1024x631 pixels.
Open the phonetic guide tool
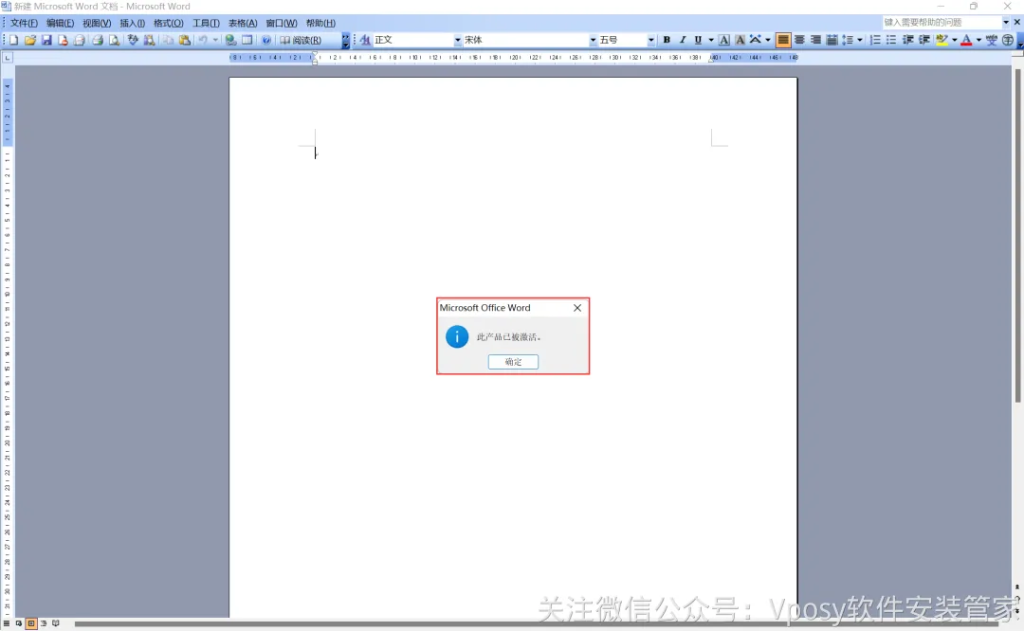click(x=991, y=40)
